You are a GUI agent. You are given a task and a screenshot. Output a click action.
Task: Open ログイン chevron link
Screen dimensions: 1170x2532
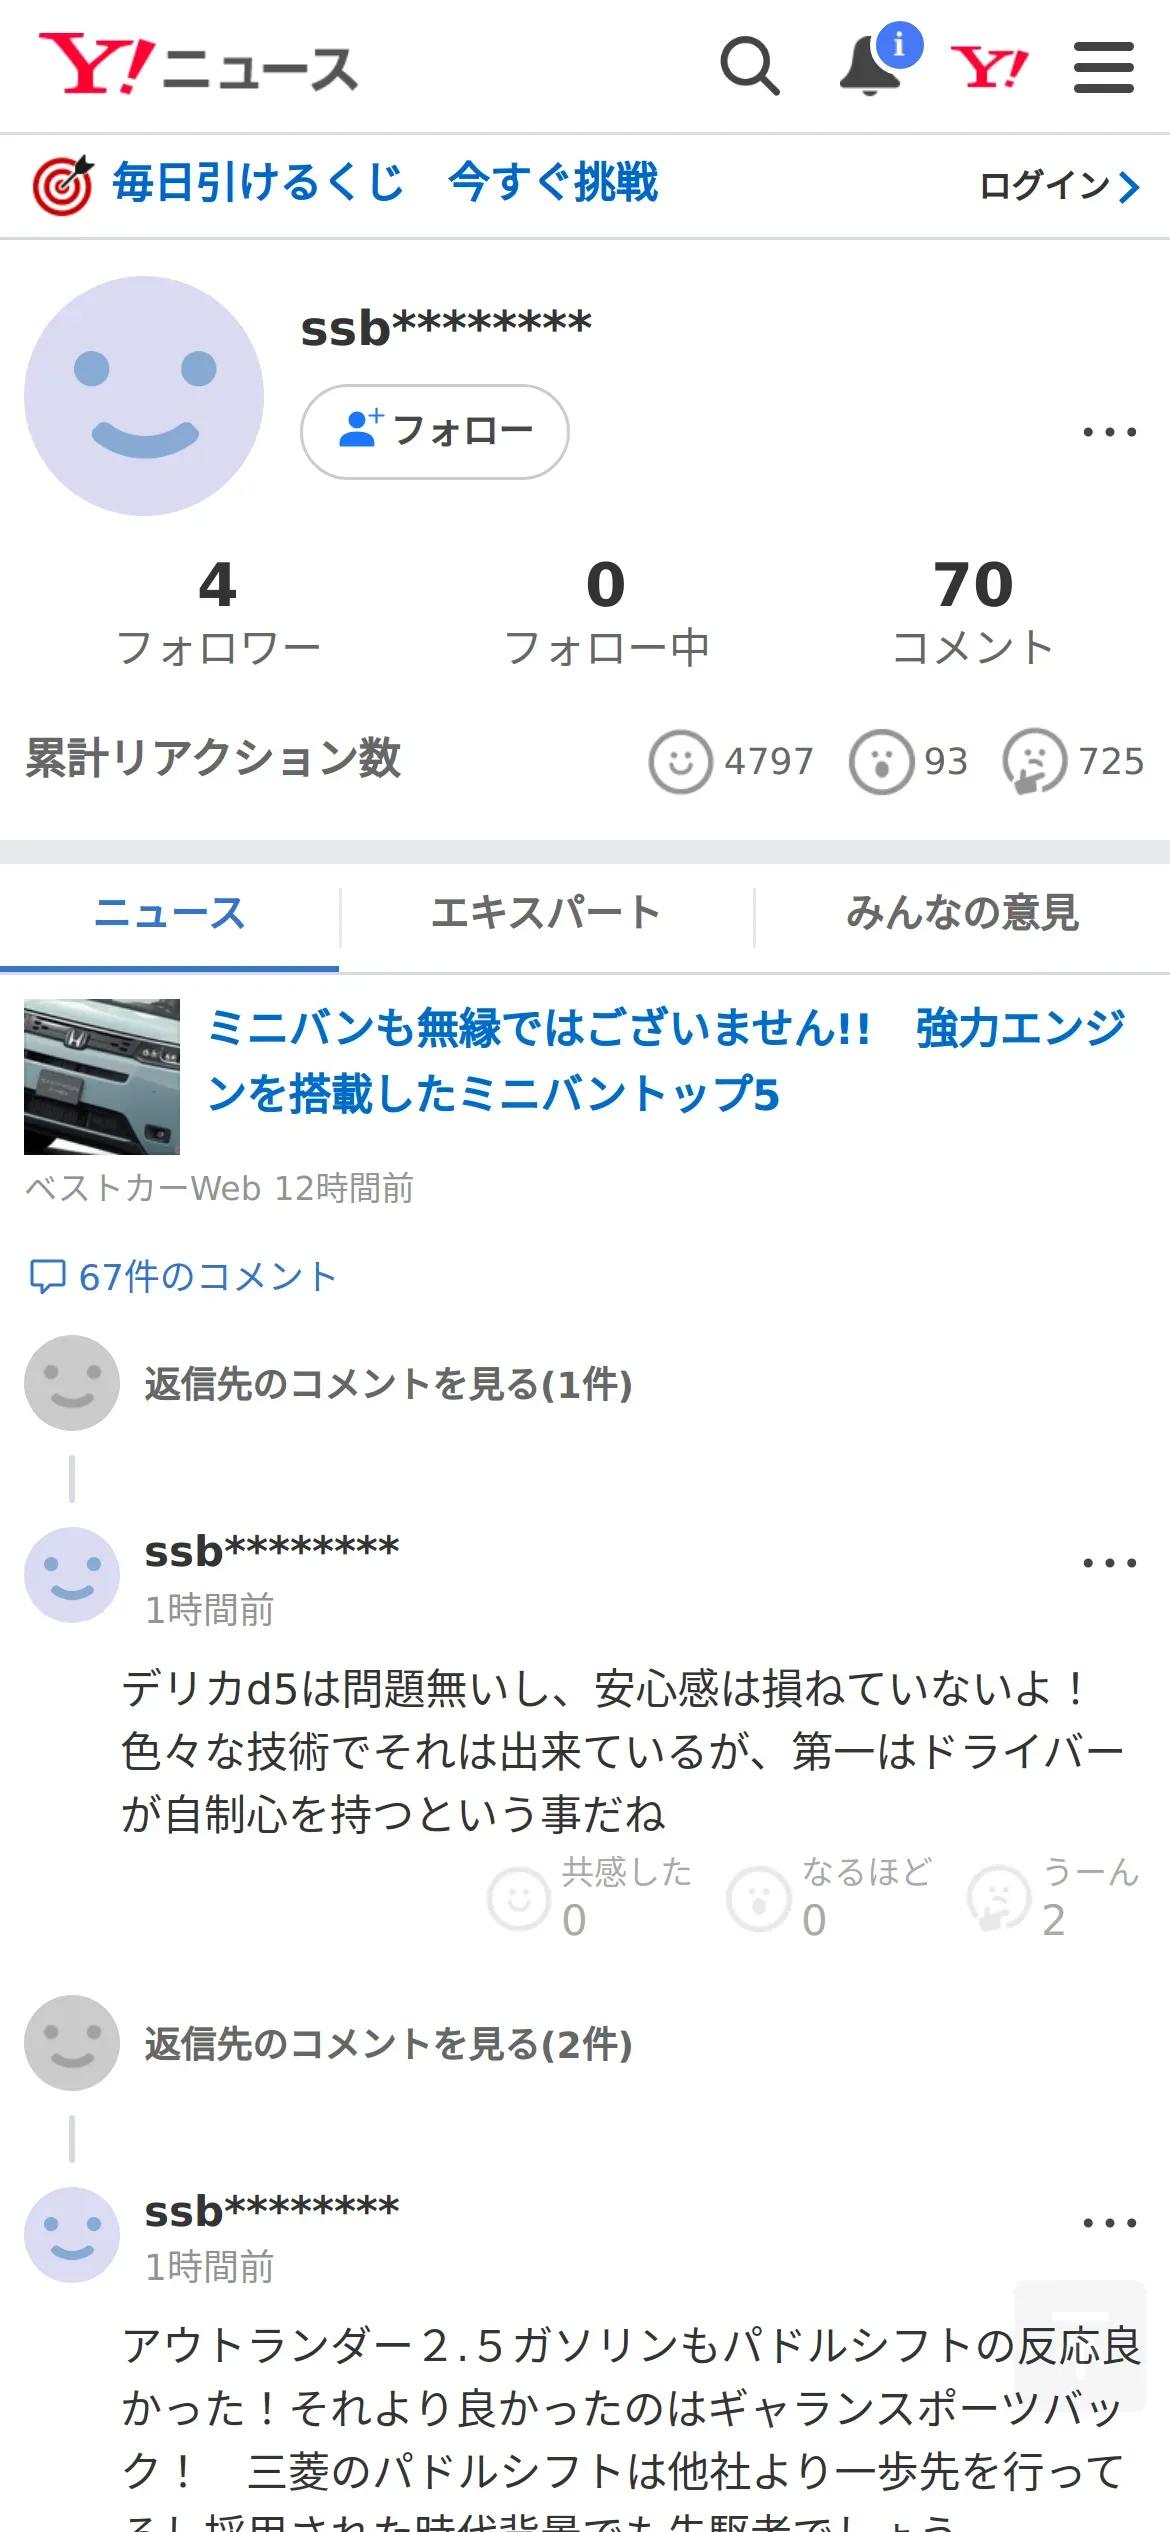coord(1060,186)
